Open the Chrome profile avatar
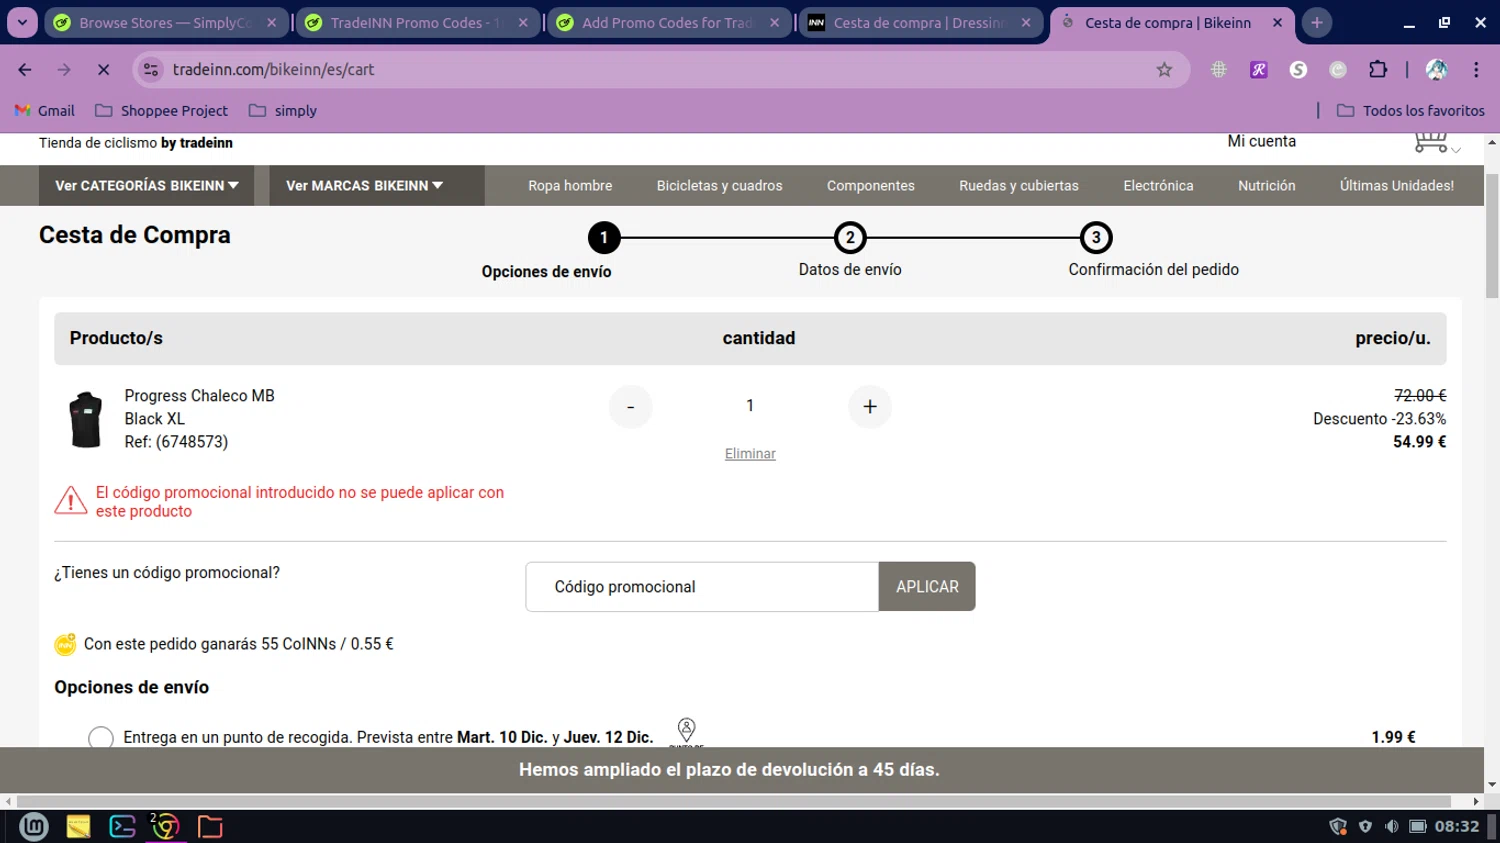1500x843 pixels. (x=1437, y=69)
